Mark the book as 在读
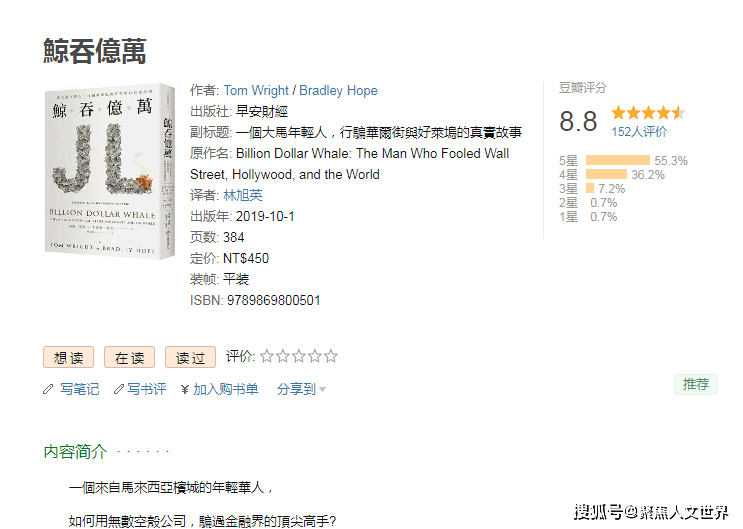 pyautogui.click(x=129, y=357)
